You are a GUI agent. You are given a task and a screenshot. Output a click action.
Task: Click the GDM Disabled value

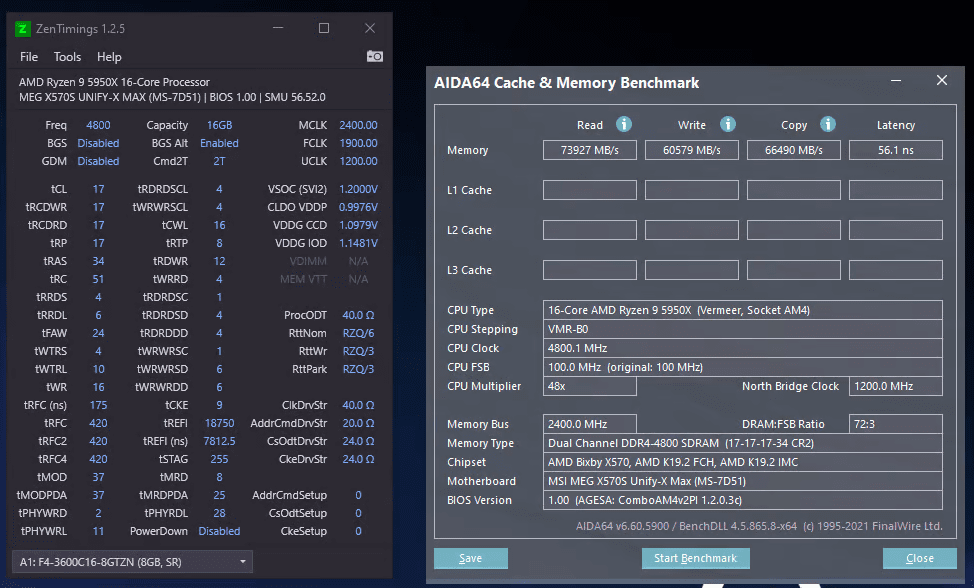click(x=98, y=161)
